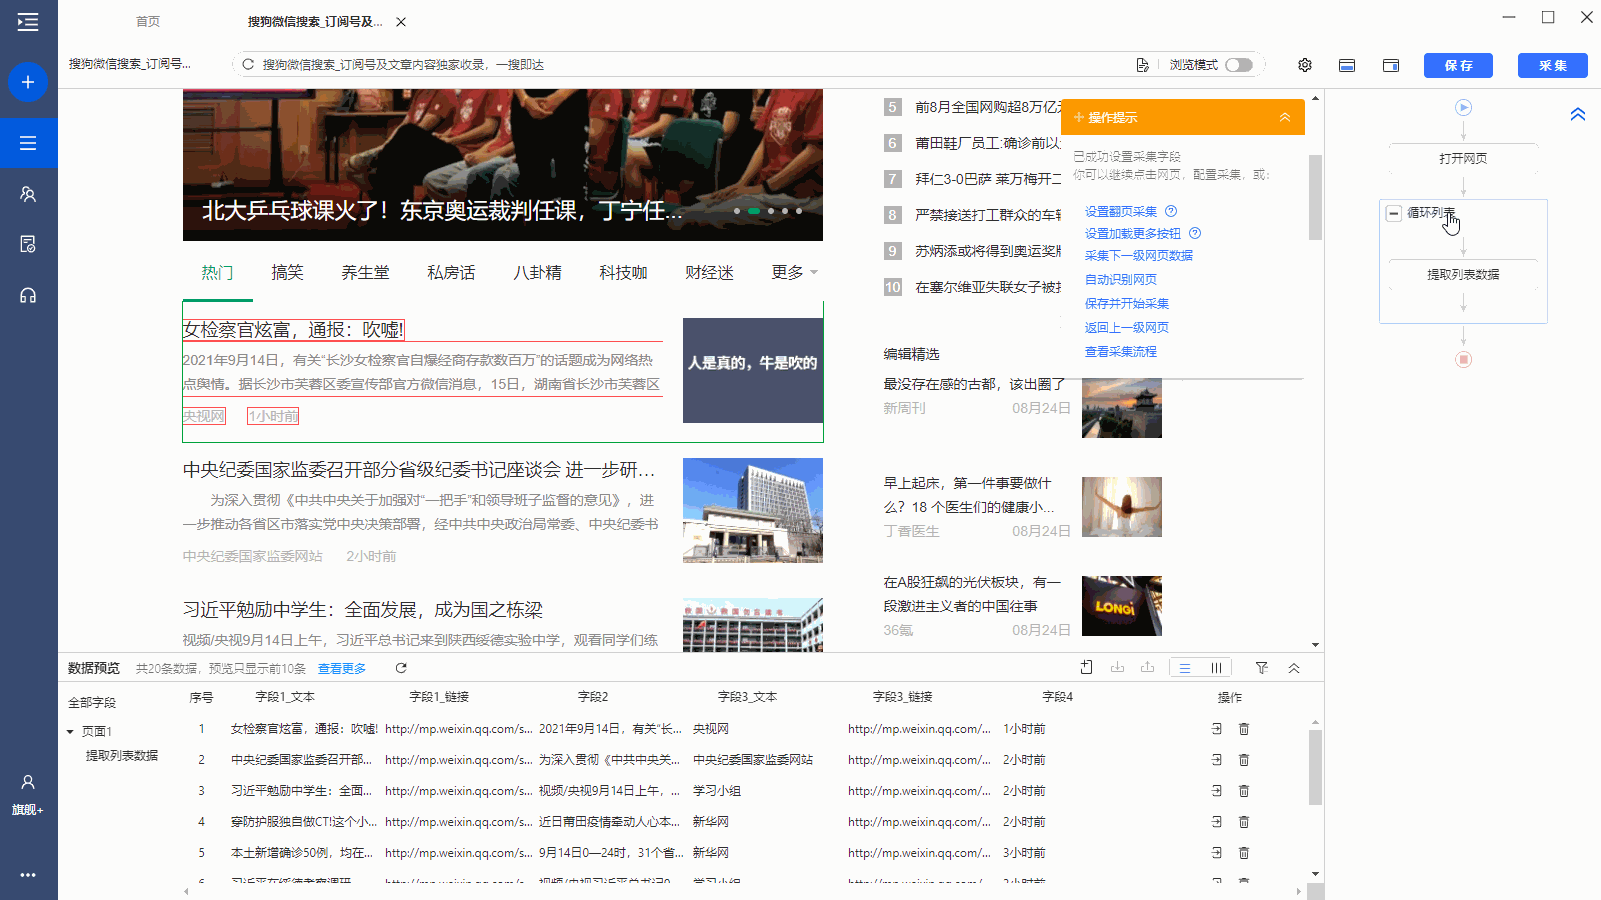The height and width of the screenshot is (900, 1601).
Task: Delete the first data row using trash icon
Action: click(1244, 729)
